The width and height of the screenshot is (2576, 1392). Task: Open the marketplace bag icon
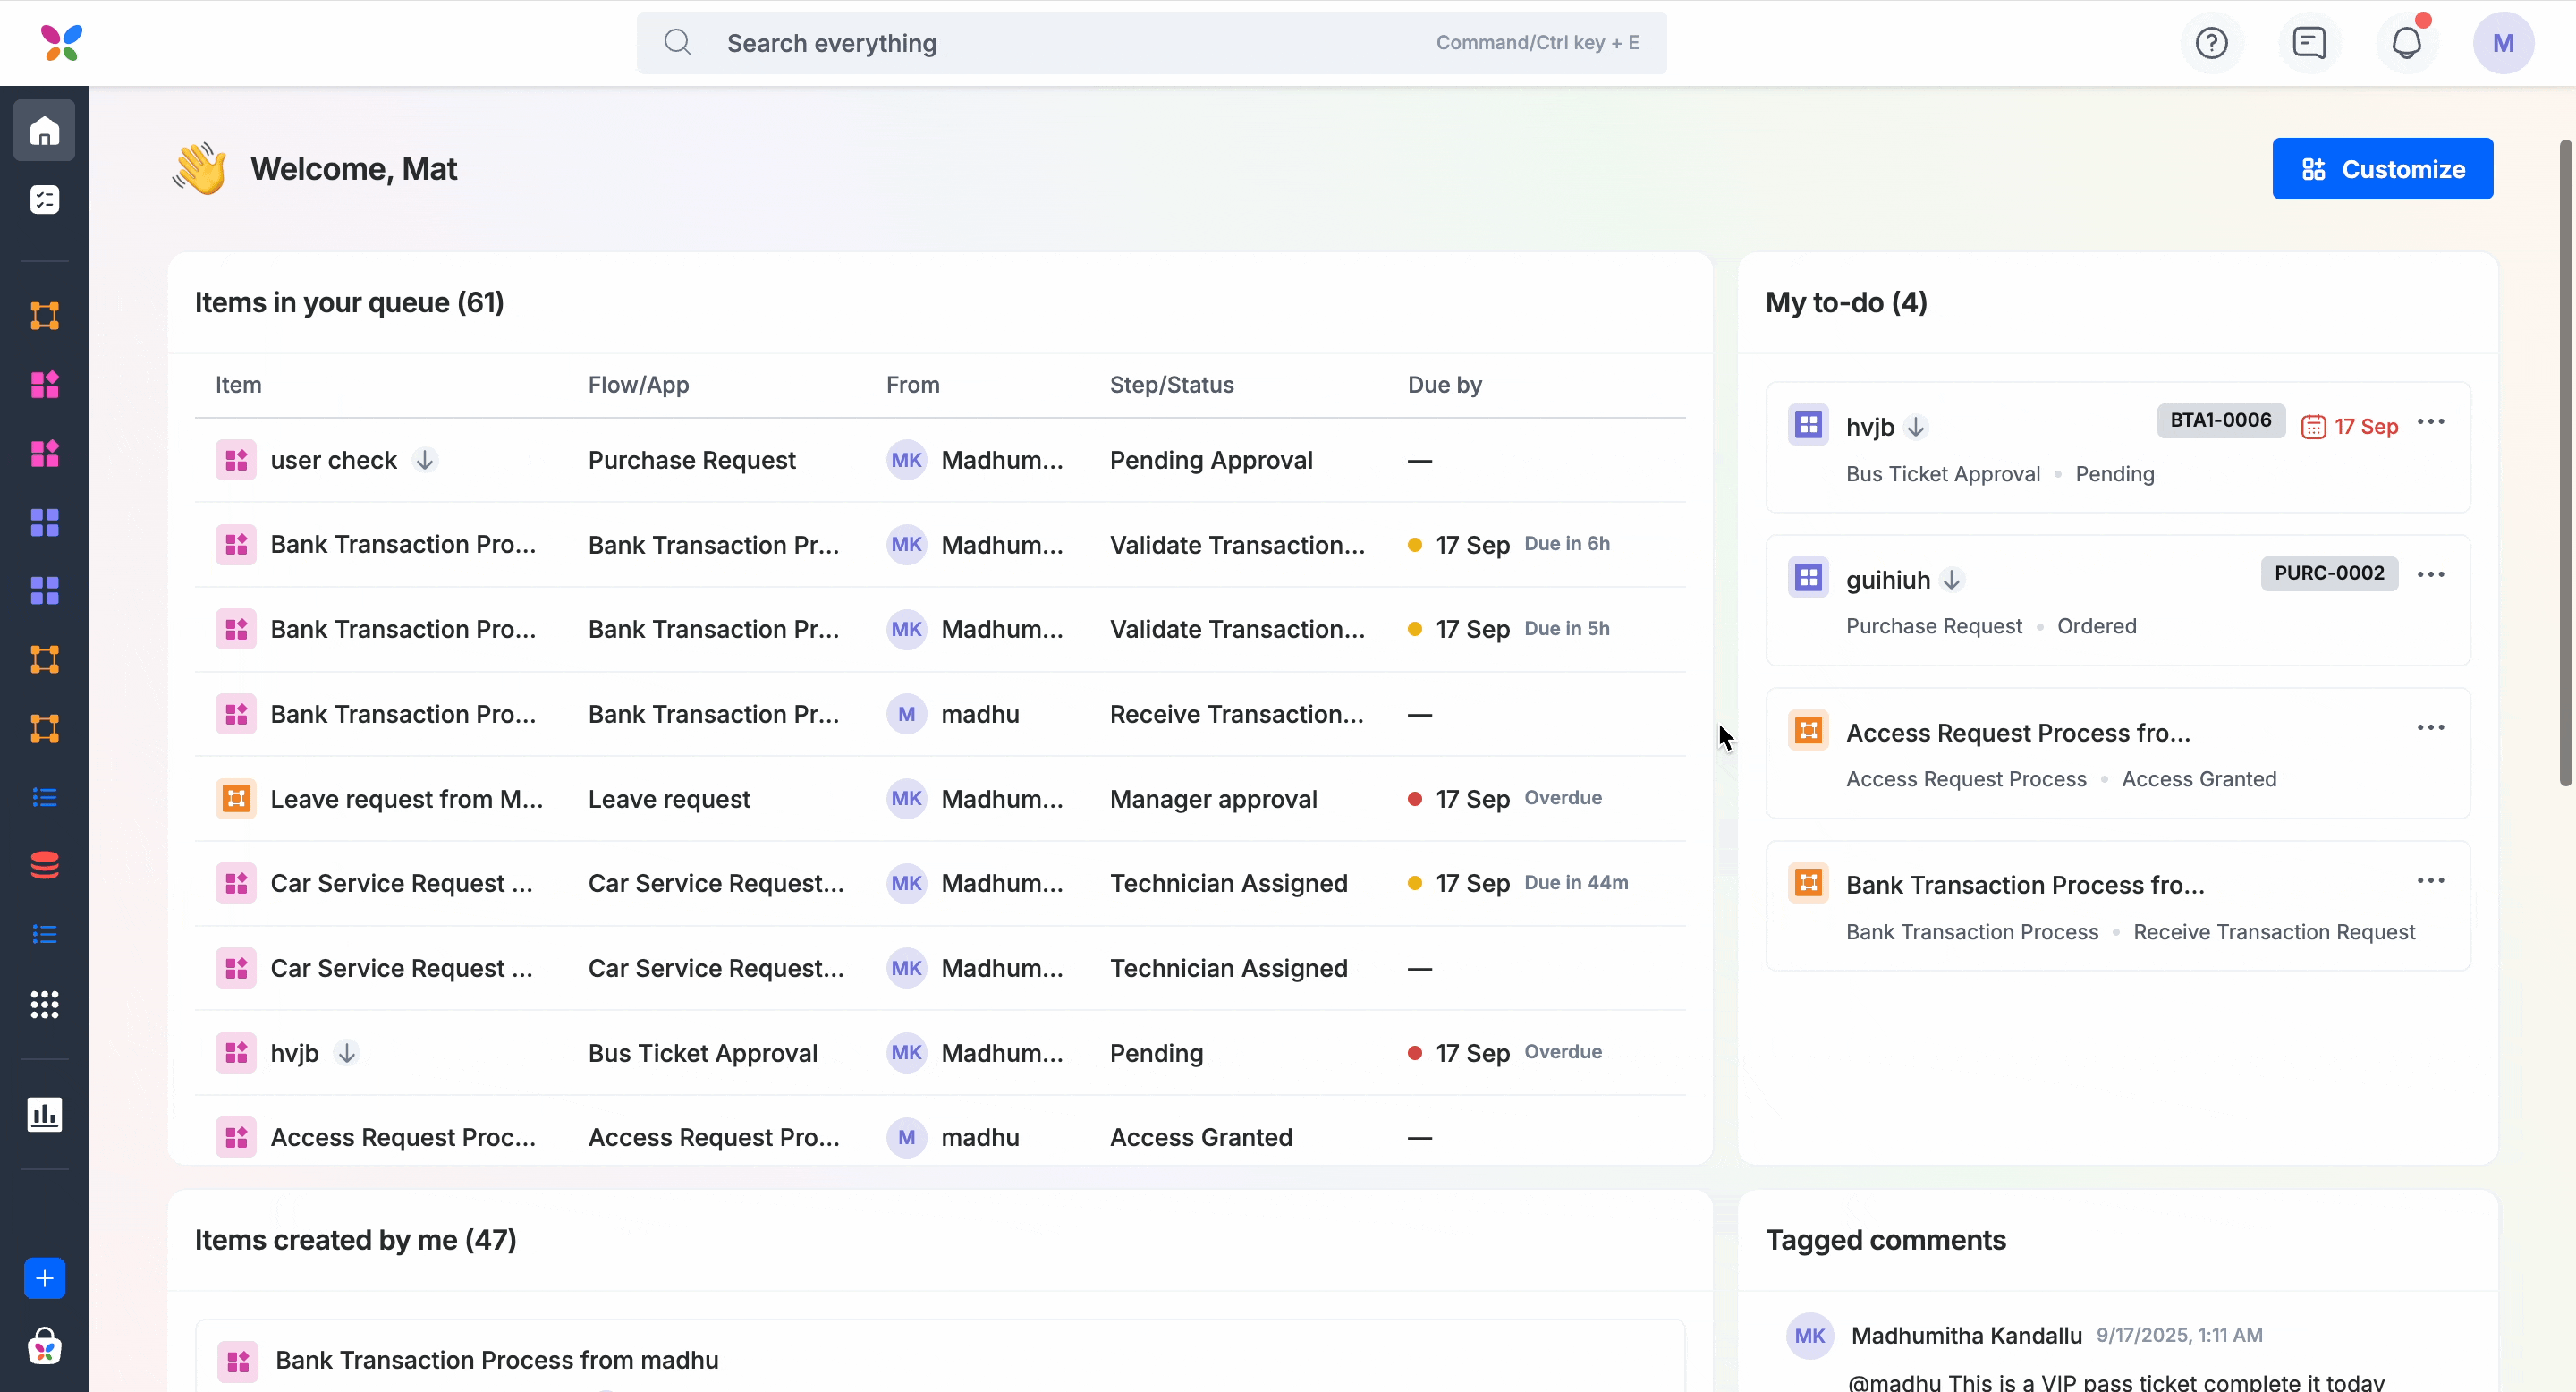point(44,1346)
